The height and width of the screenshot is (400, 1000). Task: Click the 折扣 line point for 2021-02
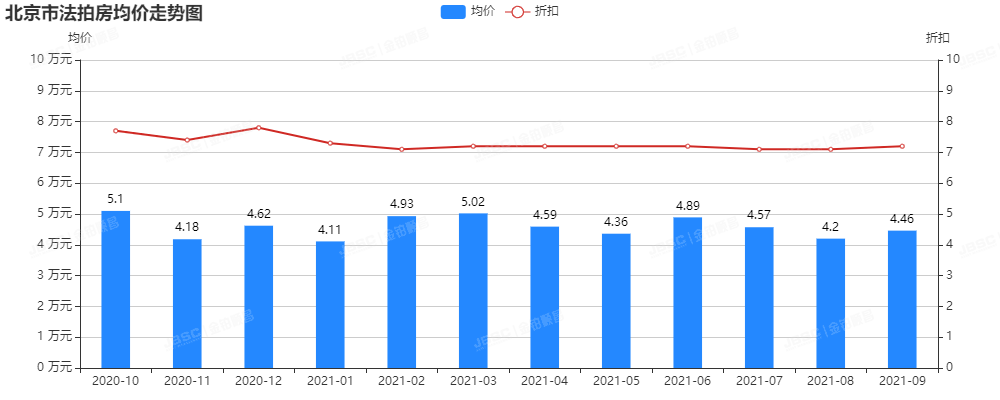(402, 149)
